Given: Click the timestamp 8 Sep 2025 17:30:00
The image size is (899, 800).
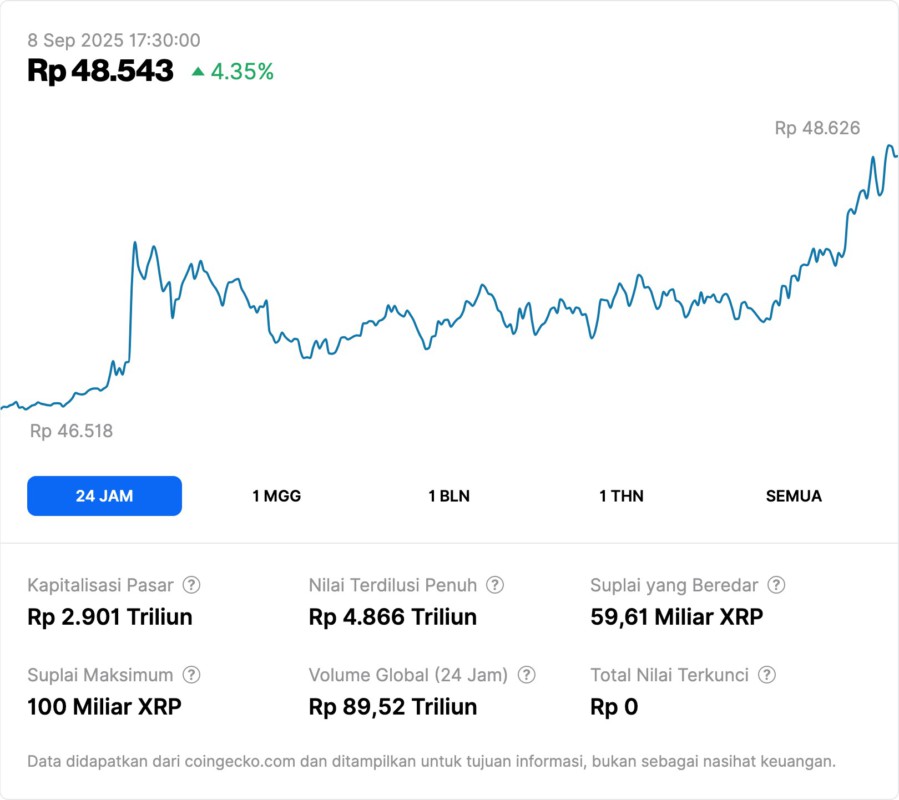Looking at the screenshot, I should [x=113, y=41].
